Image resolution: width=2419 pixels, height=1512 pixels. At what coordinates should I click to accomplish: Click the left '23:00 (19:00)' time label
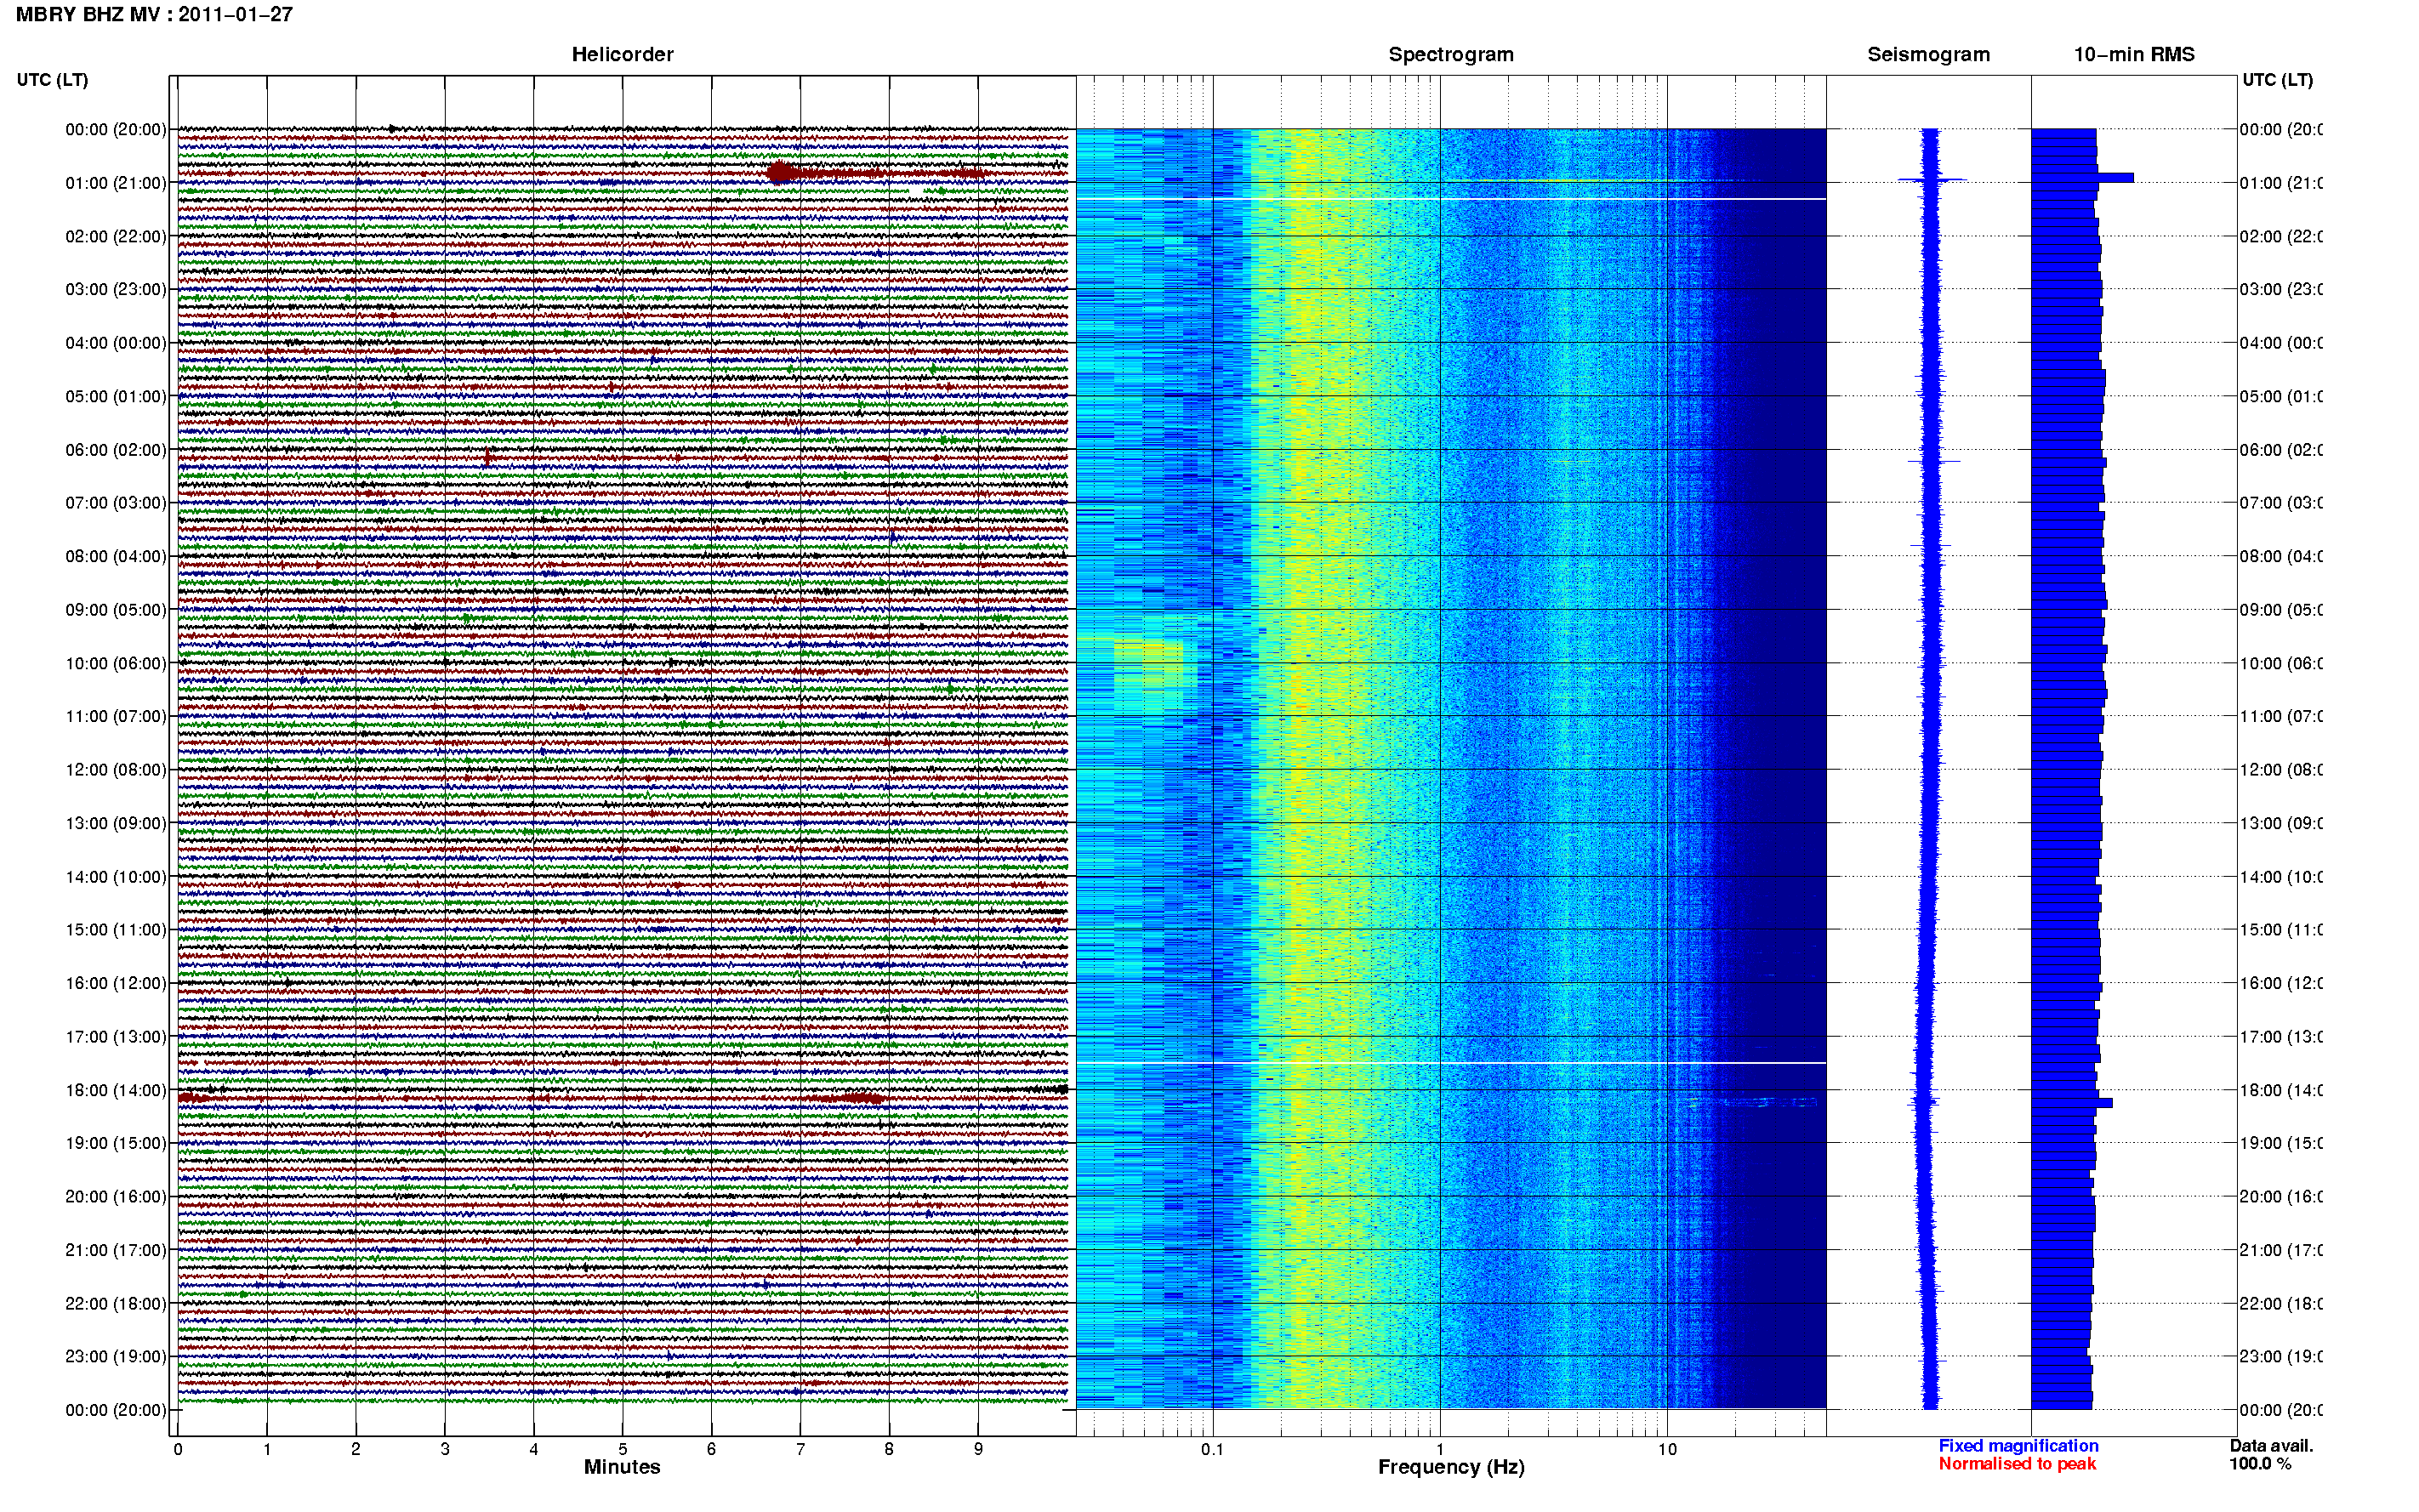click(116, 1356)
